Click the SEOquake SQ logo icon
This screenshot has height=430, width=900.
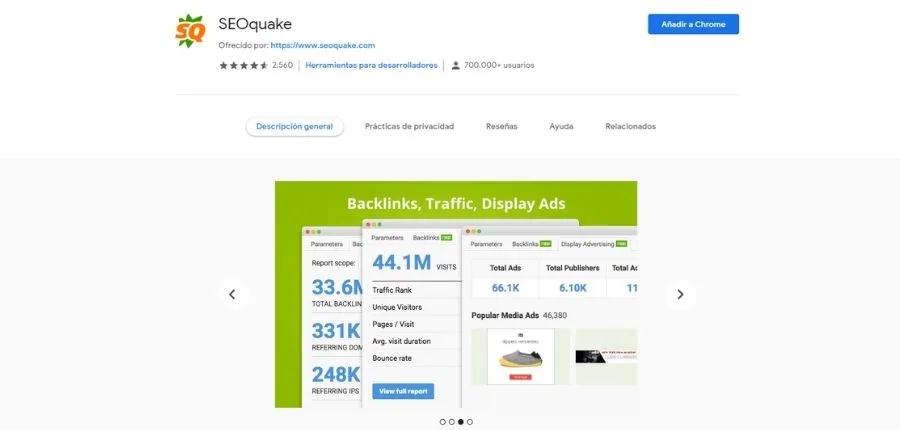tap(190, 32)
